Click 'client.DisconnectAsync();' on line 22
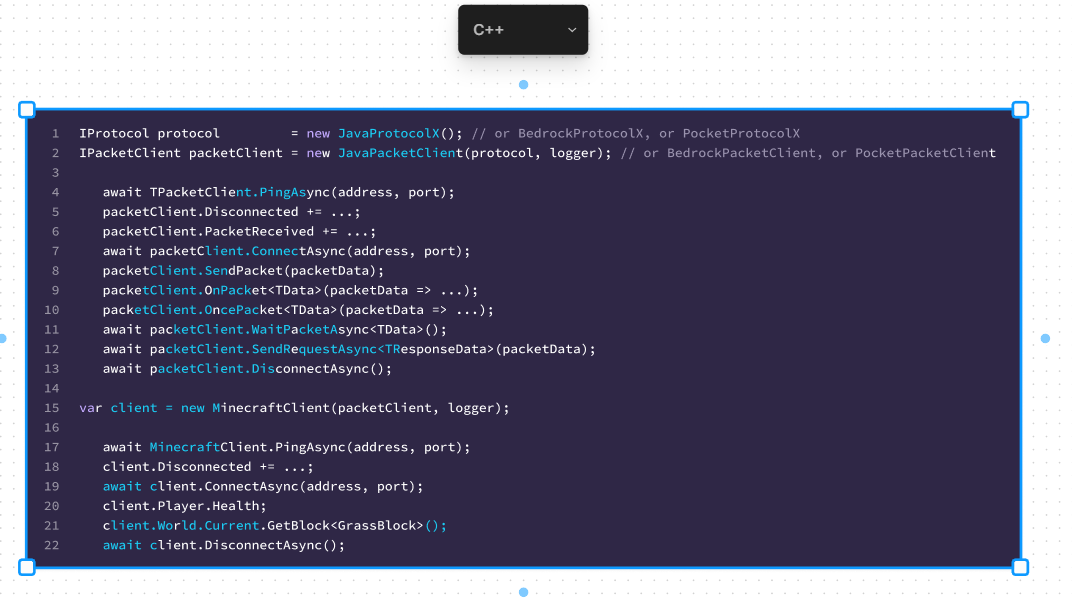The image size is (1072, 601). click(247, 546)
